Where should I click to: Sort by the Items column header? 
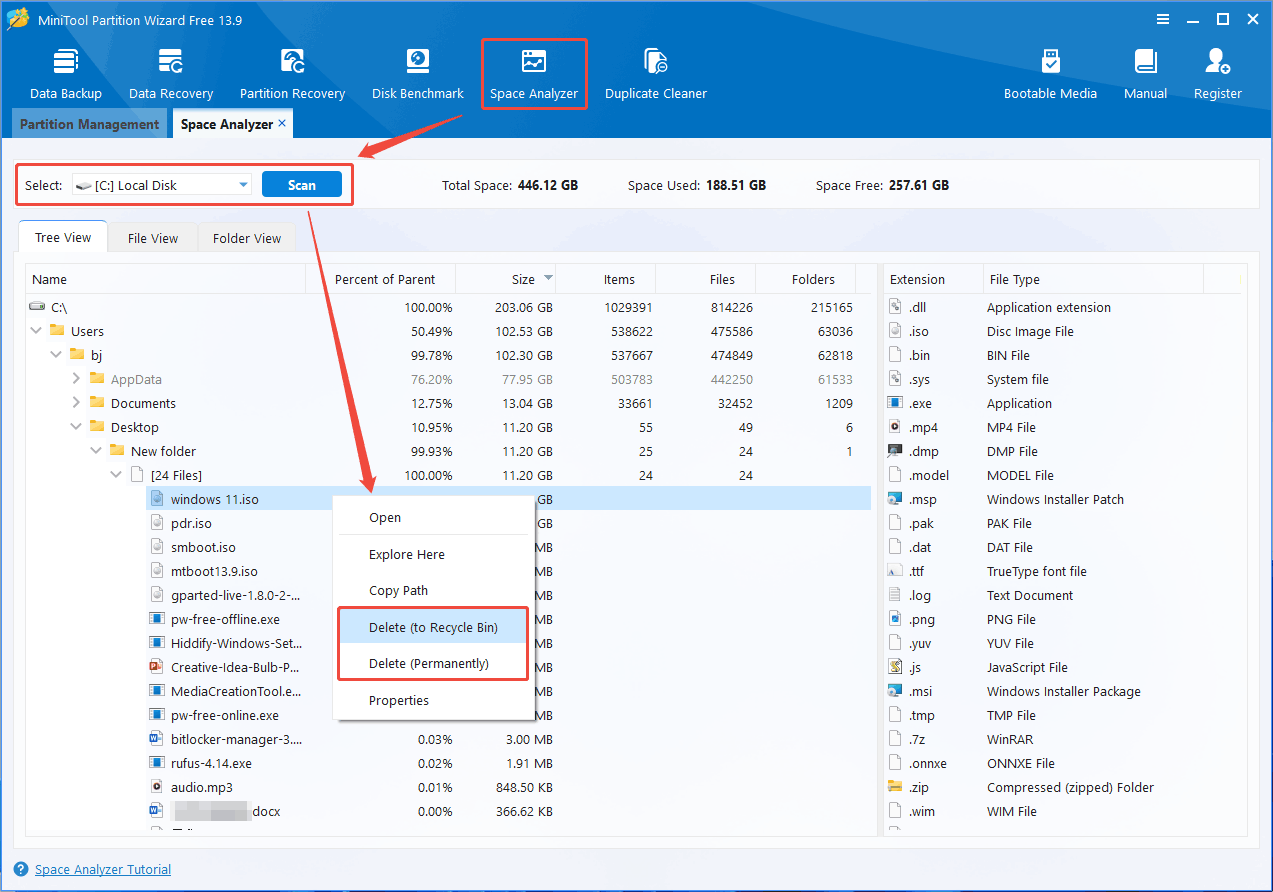coord(605,279)
